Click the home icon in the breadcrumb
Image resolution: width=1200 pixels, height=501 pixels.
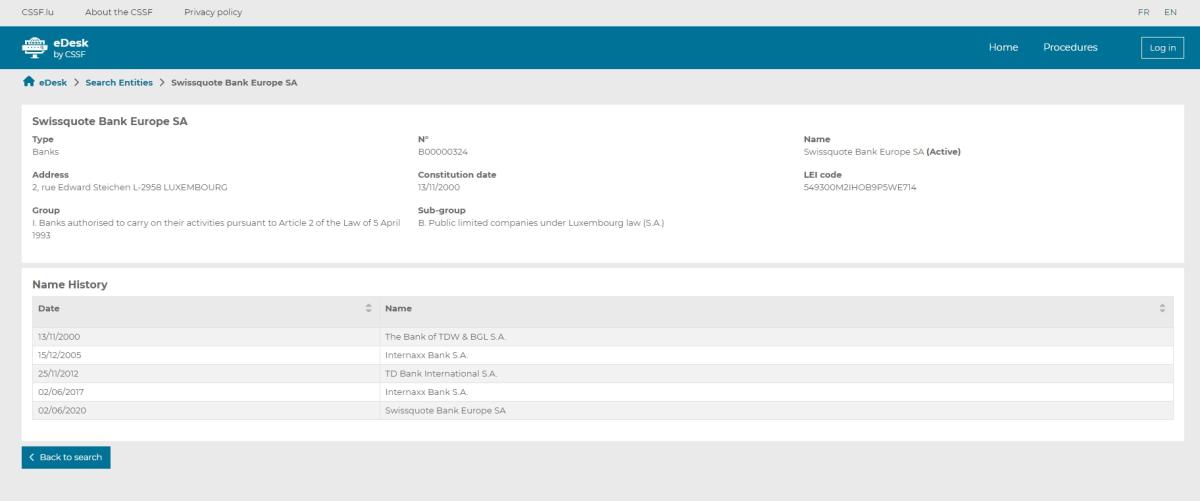coord(28,82)
